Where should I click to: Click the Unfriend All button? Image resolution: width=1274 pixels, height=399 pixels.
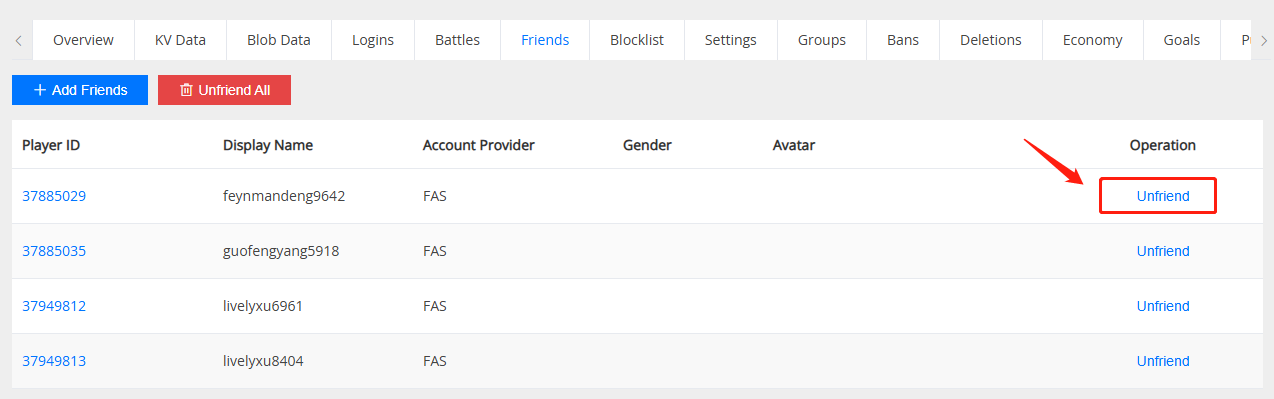click(224, 90)
